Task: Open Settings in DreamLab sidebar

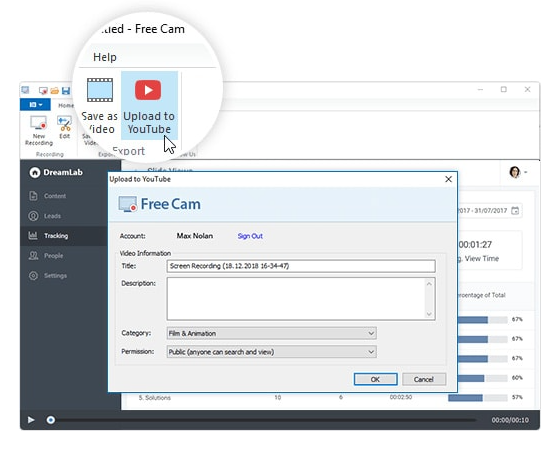Action: pyautogui.click(x=55, y=276)
